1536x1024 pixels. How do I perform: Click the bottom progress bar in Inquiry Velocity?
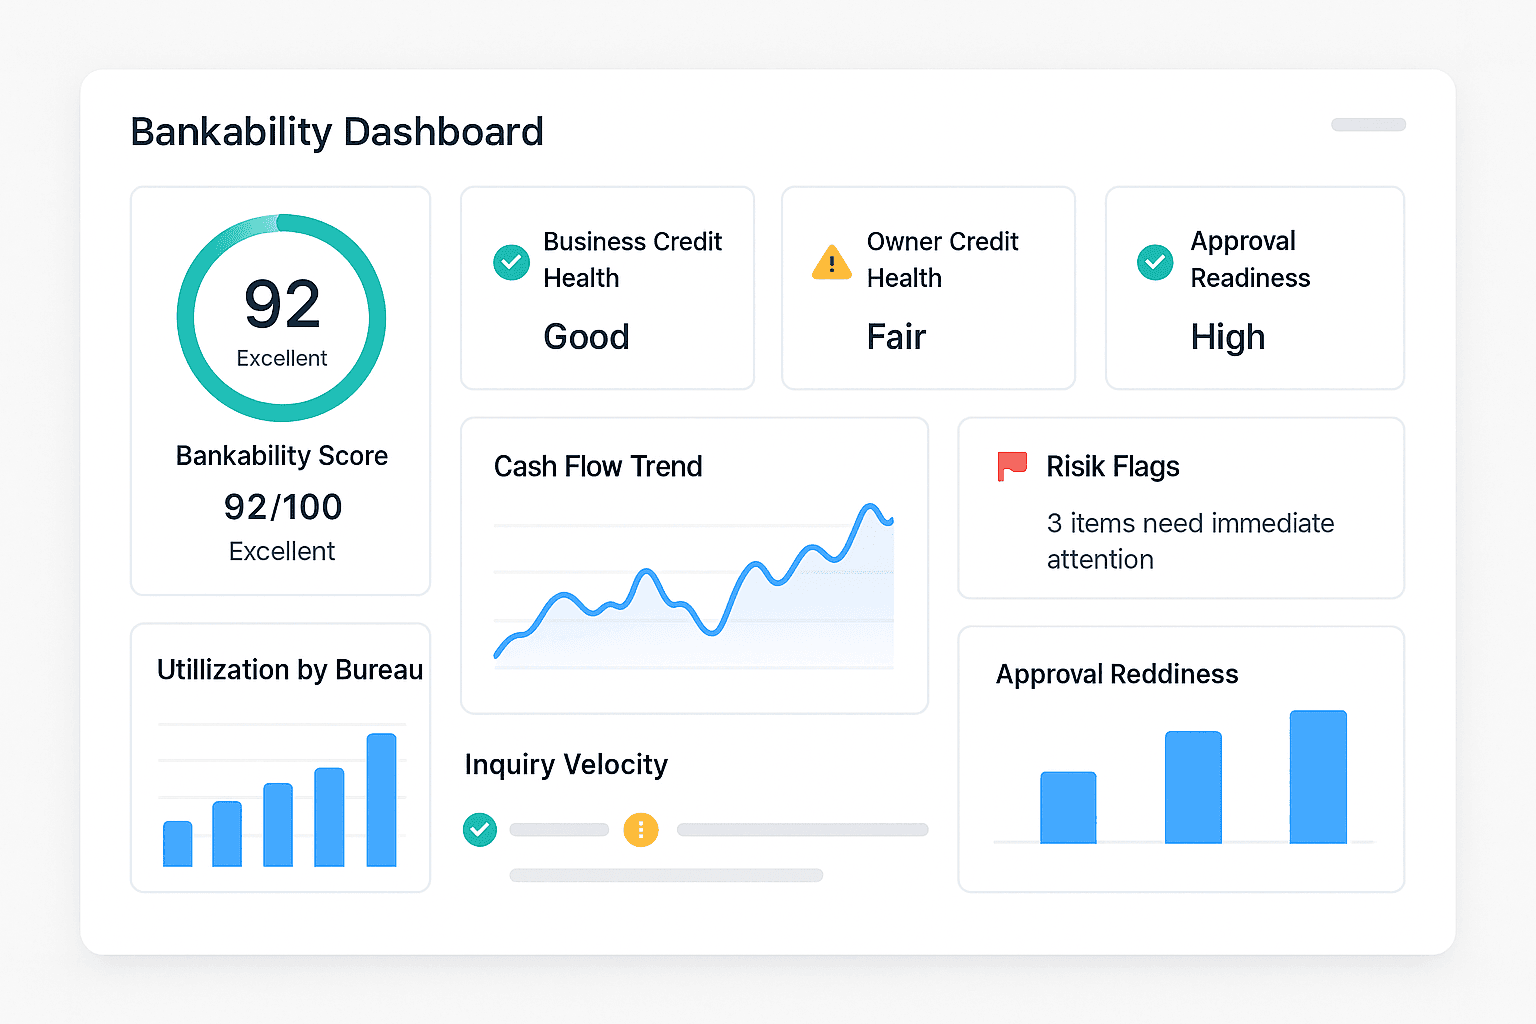(x=666, y=875)
